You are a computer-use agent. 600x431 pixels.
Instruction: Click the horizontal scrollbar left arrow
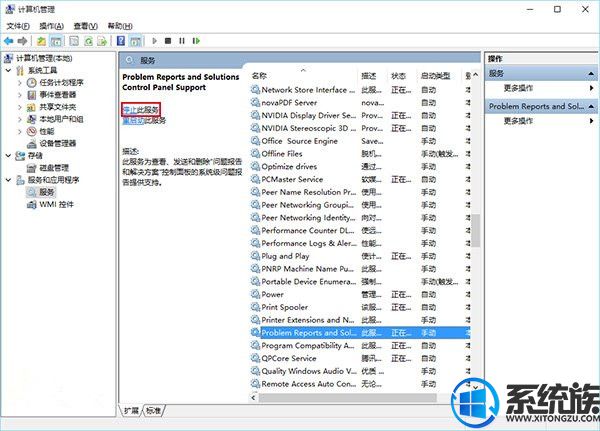coord(253,398)
